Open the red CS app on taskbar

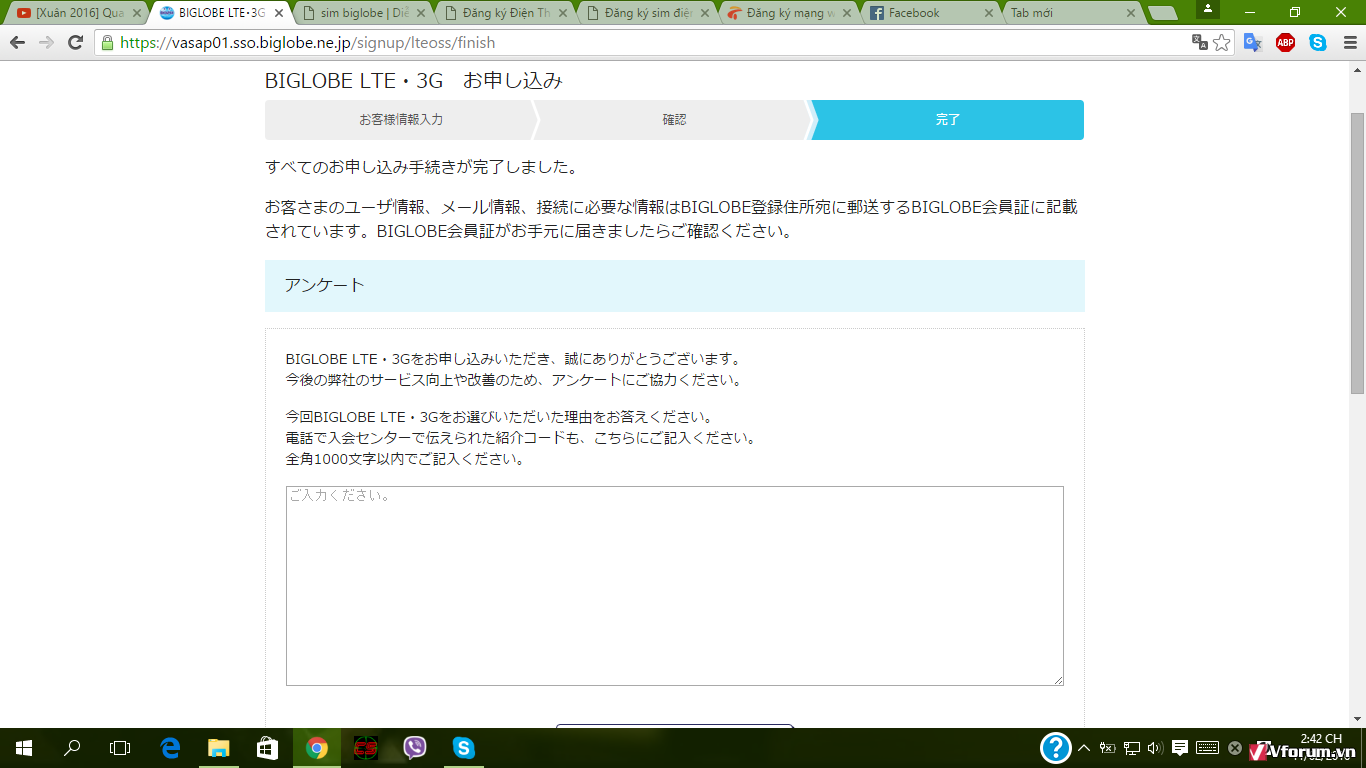(x=366, y=748)
